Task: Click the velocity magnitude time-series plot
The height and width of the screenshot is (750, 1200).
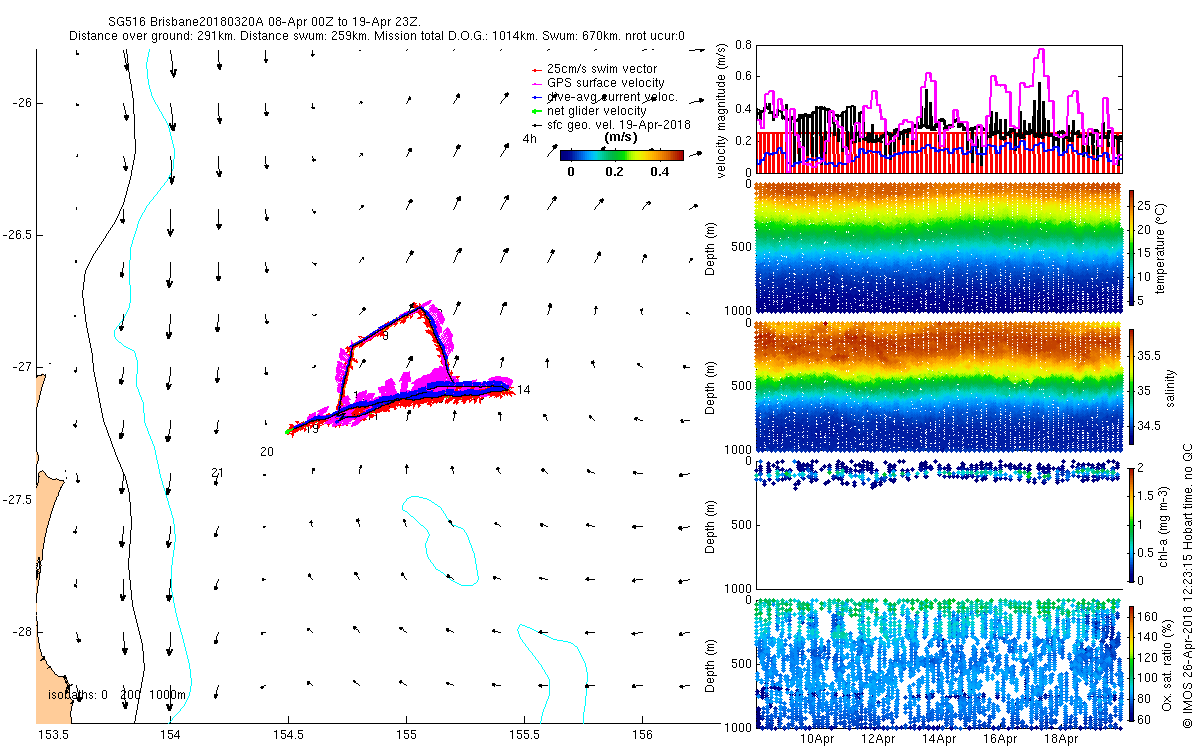Action: click(x=939, y=108)
